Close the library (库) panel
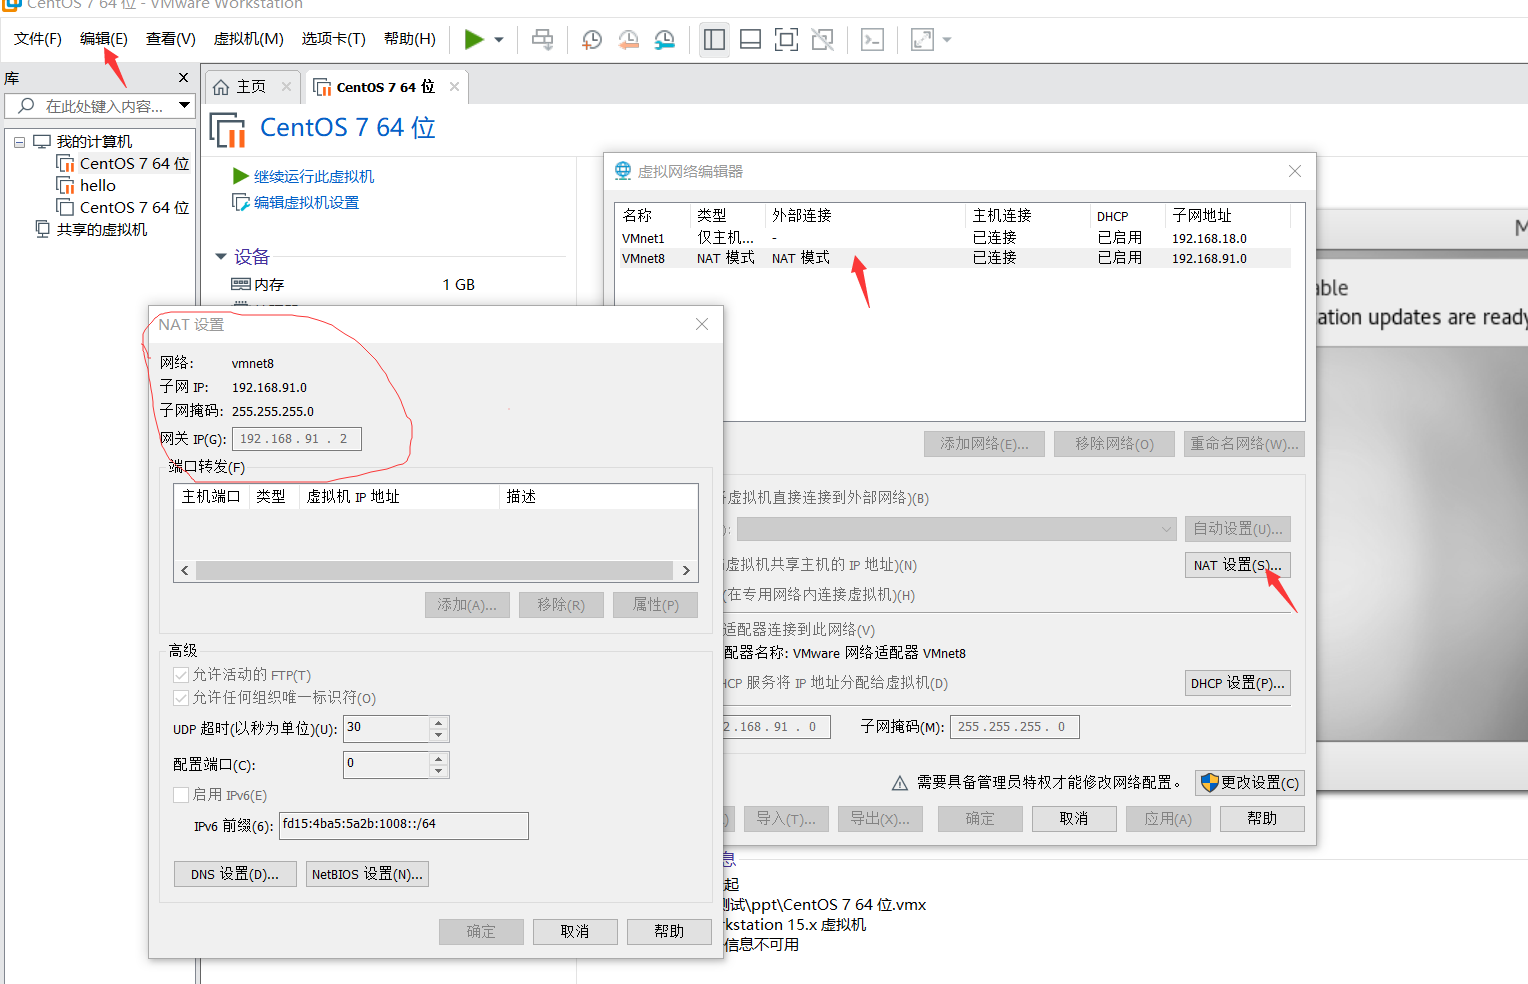 183,78
